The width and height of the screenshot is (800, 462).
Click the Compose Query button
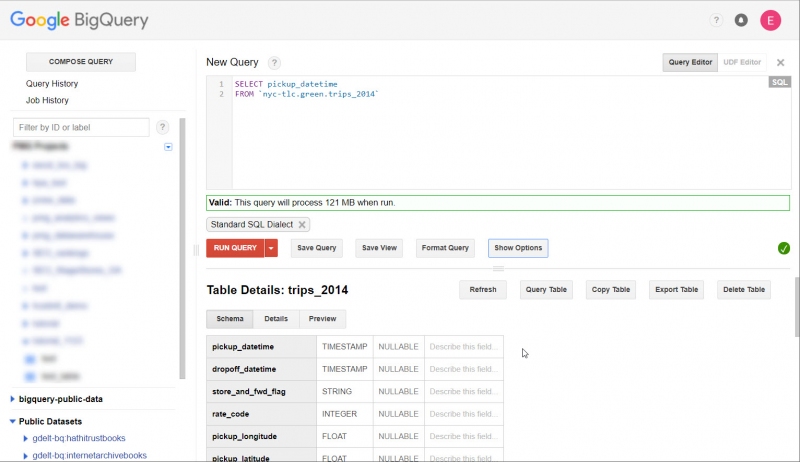click(x=81, y=62)
